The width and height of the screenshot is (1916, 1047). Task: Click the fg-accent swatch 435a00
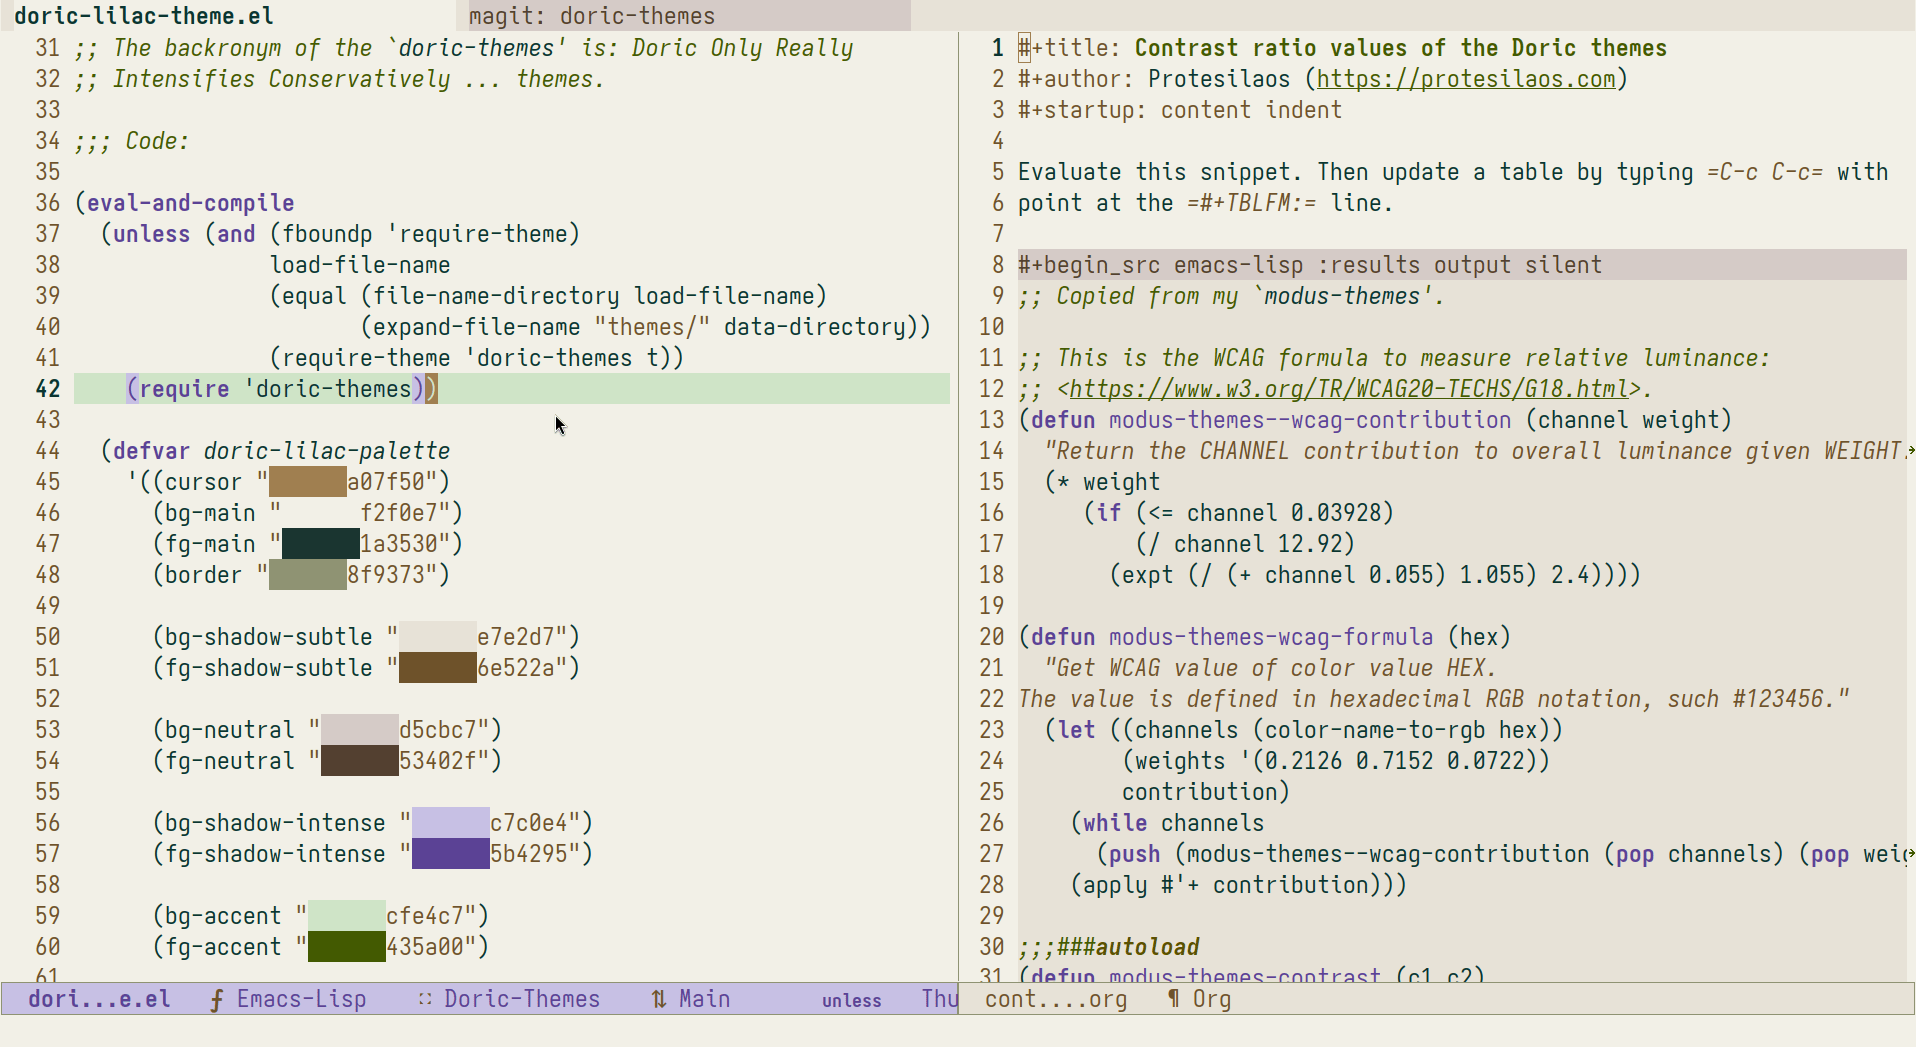pos(347,947)
